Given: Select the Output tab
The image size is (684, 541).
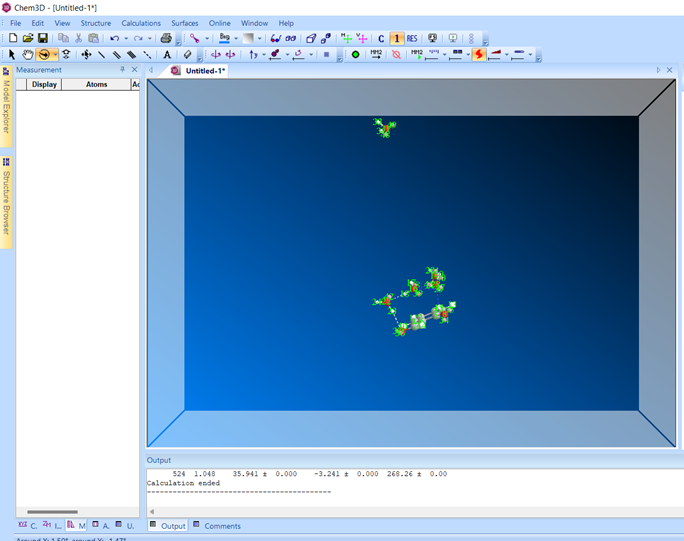Looking at the screenshot, I should (168, 526).
